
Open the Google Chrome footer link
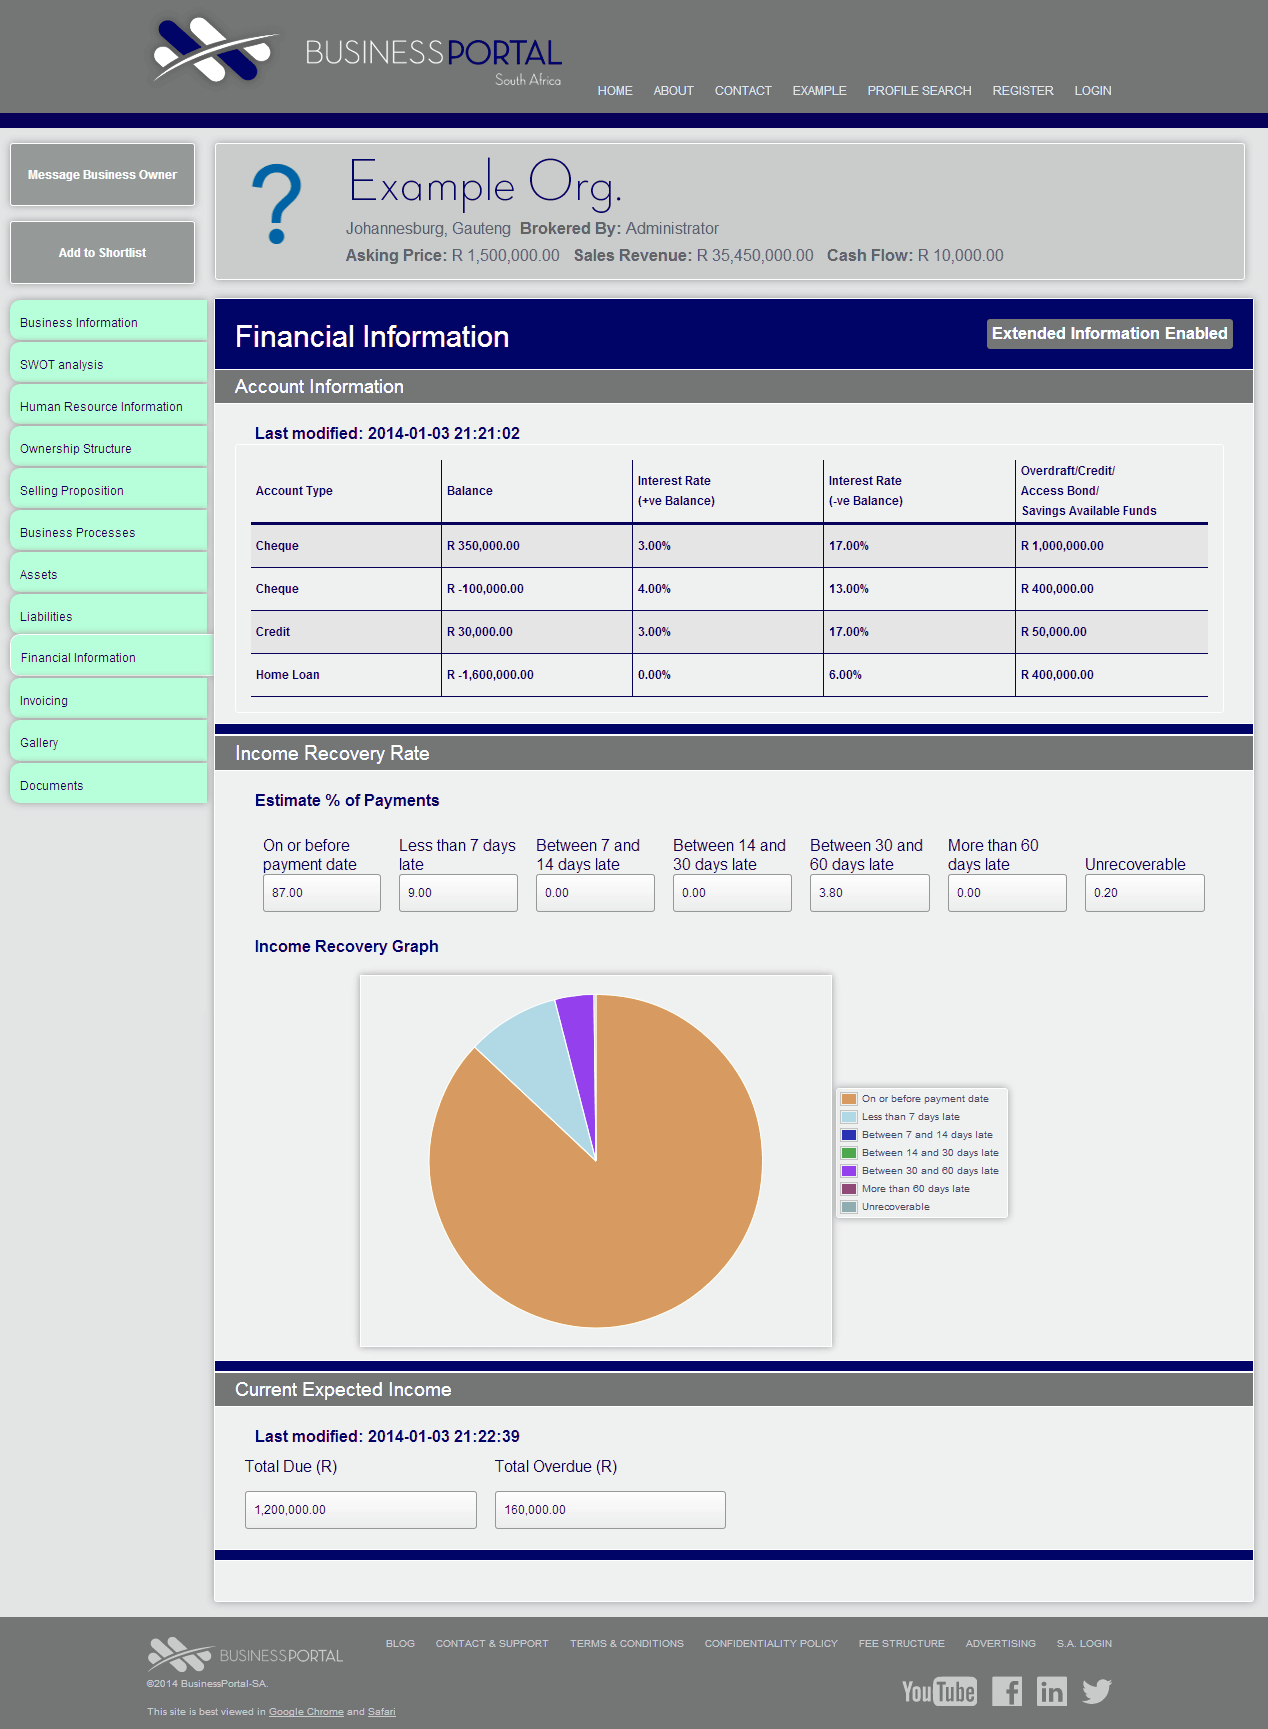pyautogui.click(x=306, y=1712)
